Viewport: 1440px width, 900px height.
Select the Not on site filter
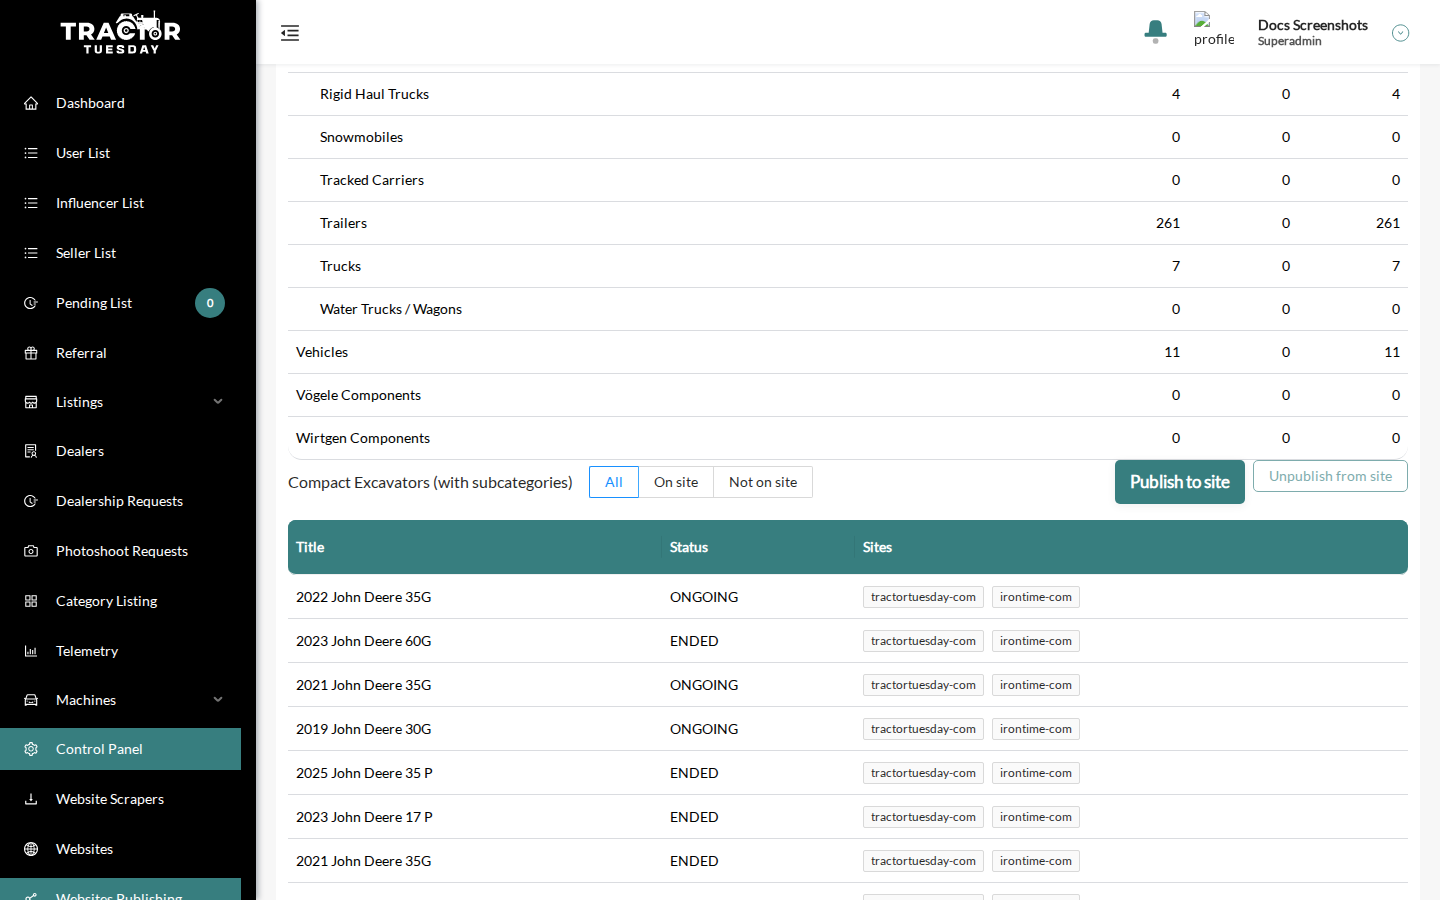(763, 482)
